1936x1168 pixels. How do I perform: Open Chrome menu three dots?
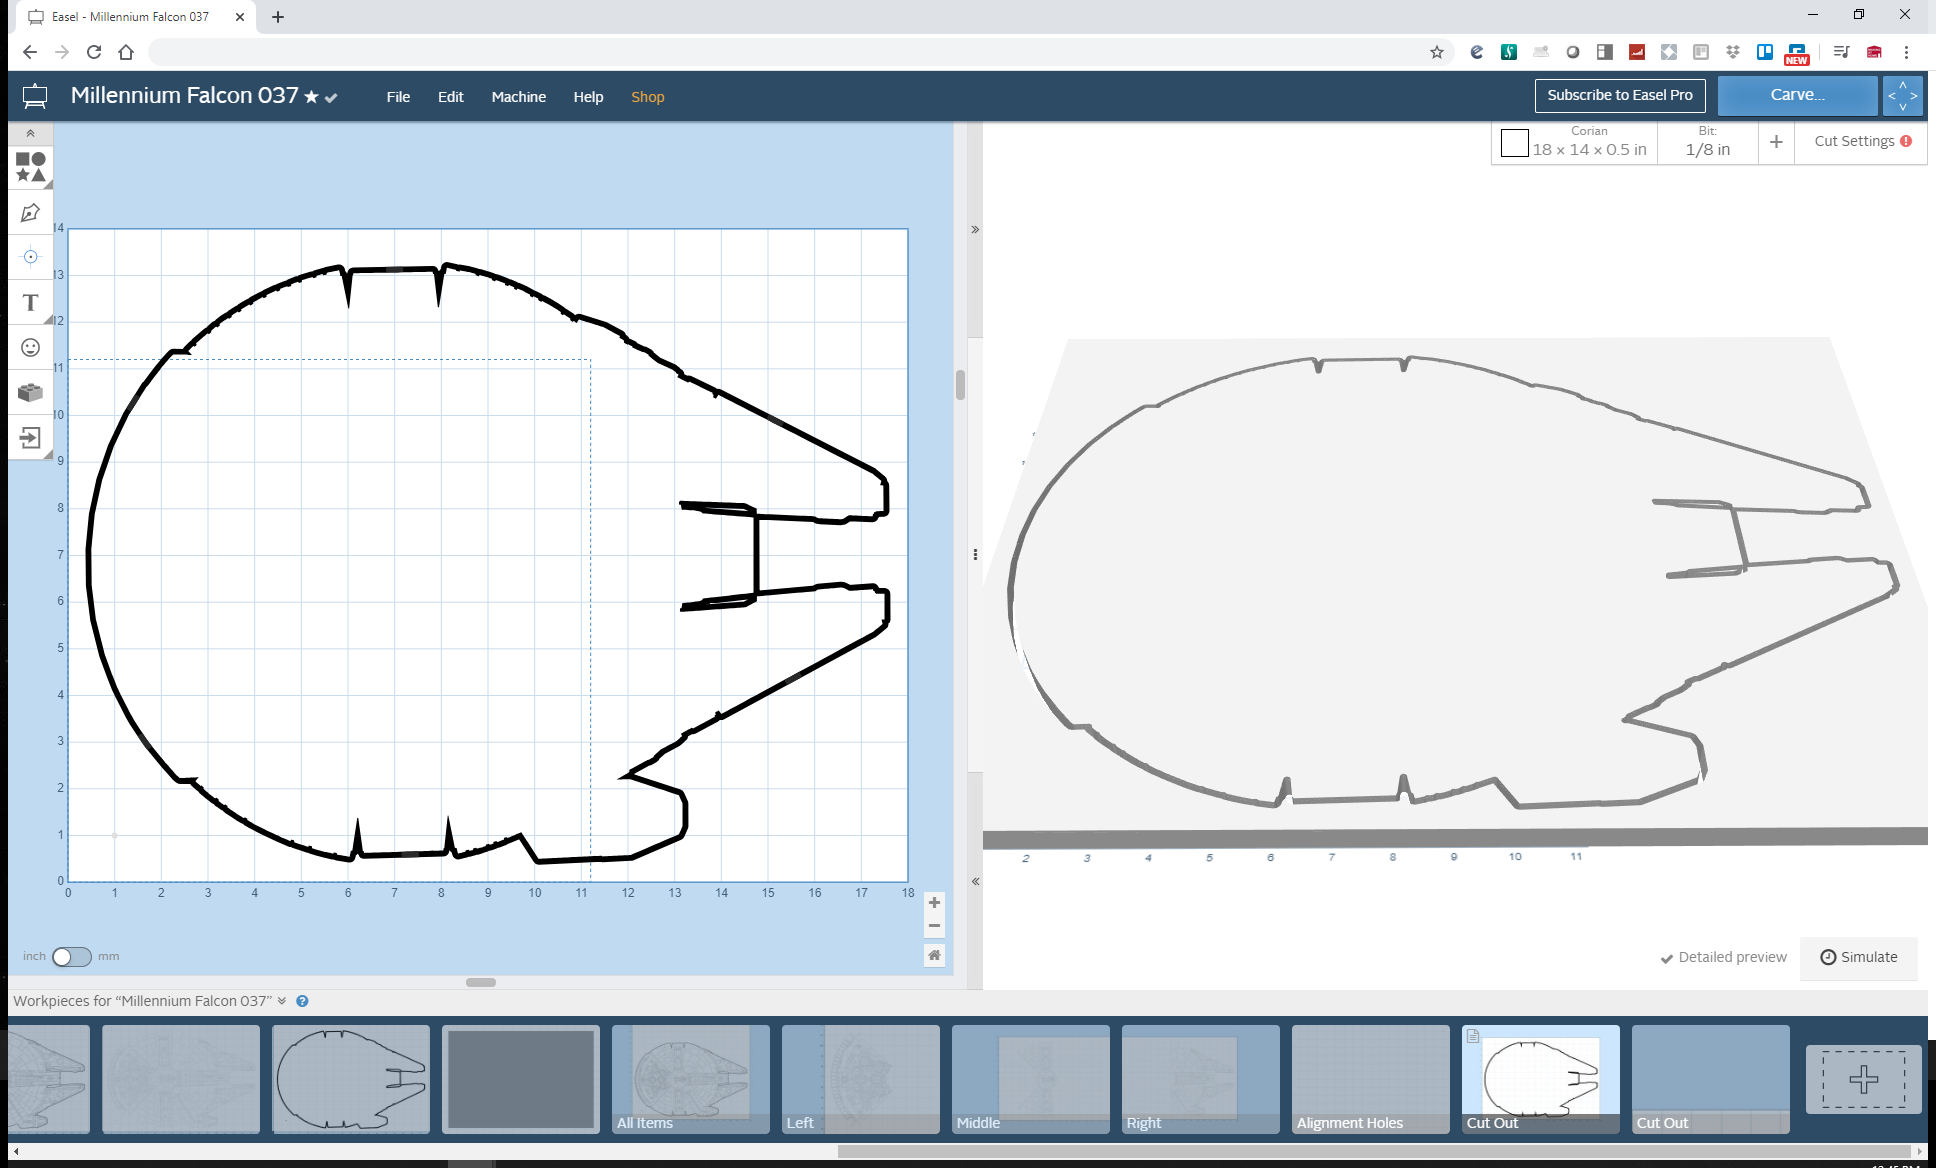(x=1906, y=52)
